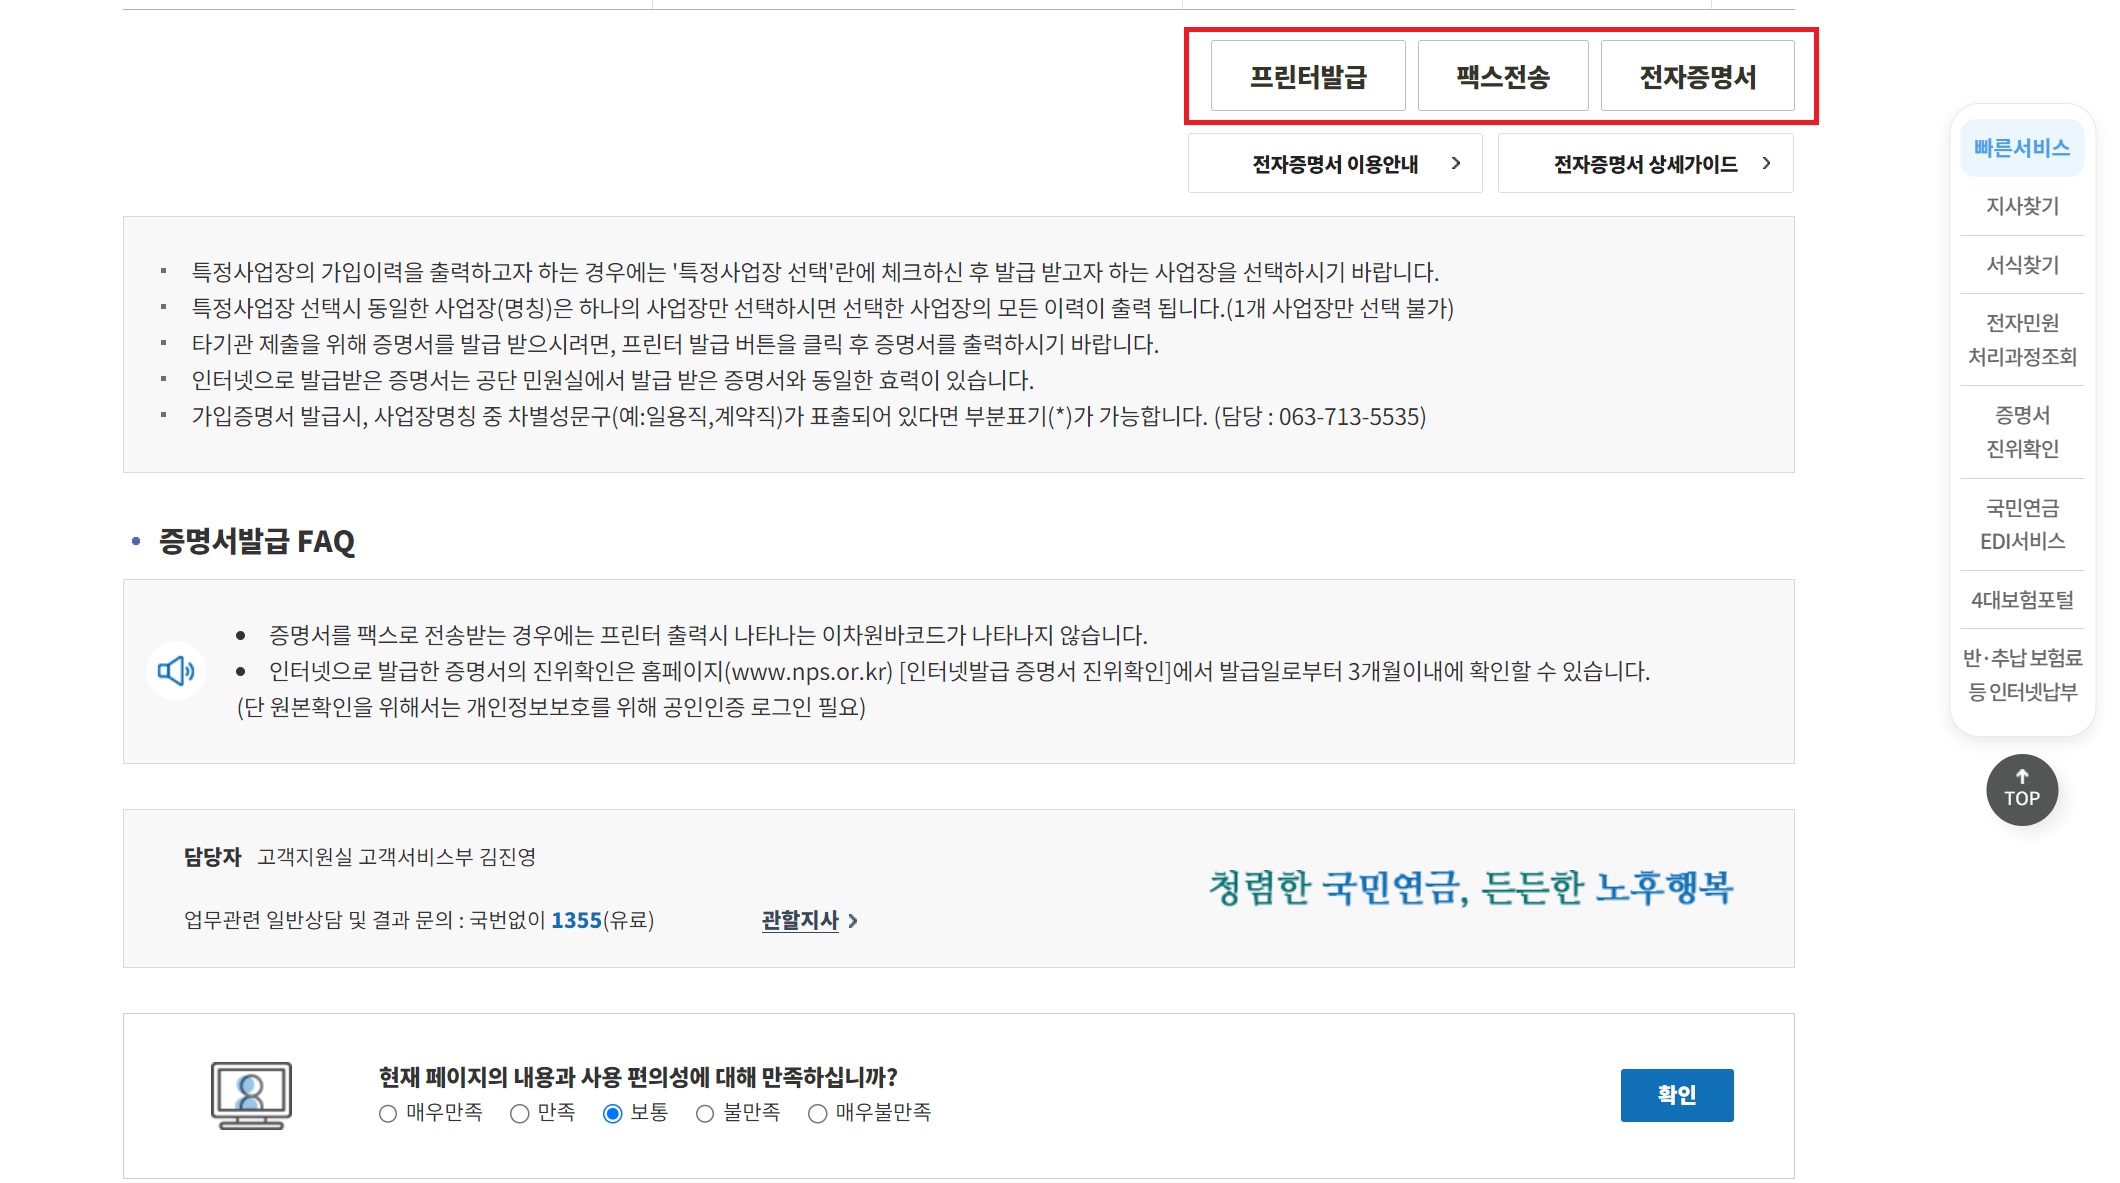The height and width of the screenshot is (1183, 2120).
Task: Go to 증명서 진위확인 quick menu
Action: click(x=2022, y=432)
